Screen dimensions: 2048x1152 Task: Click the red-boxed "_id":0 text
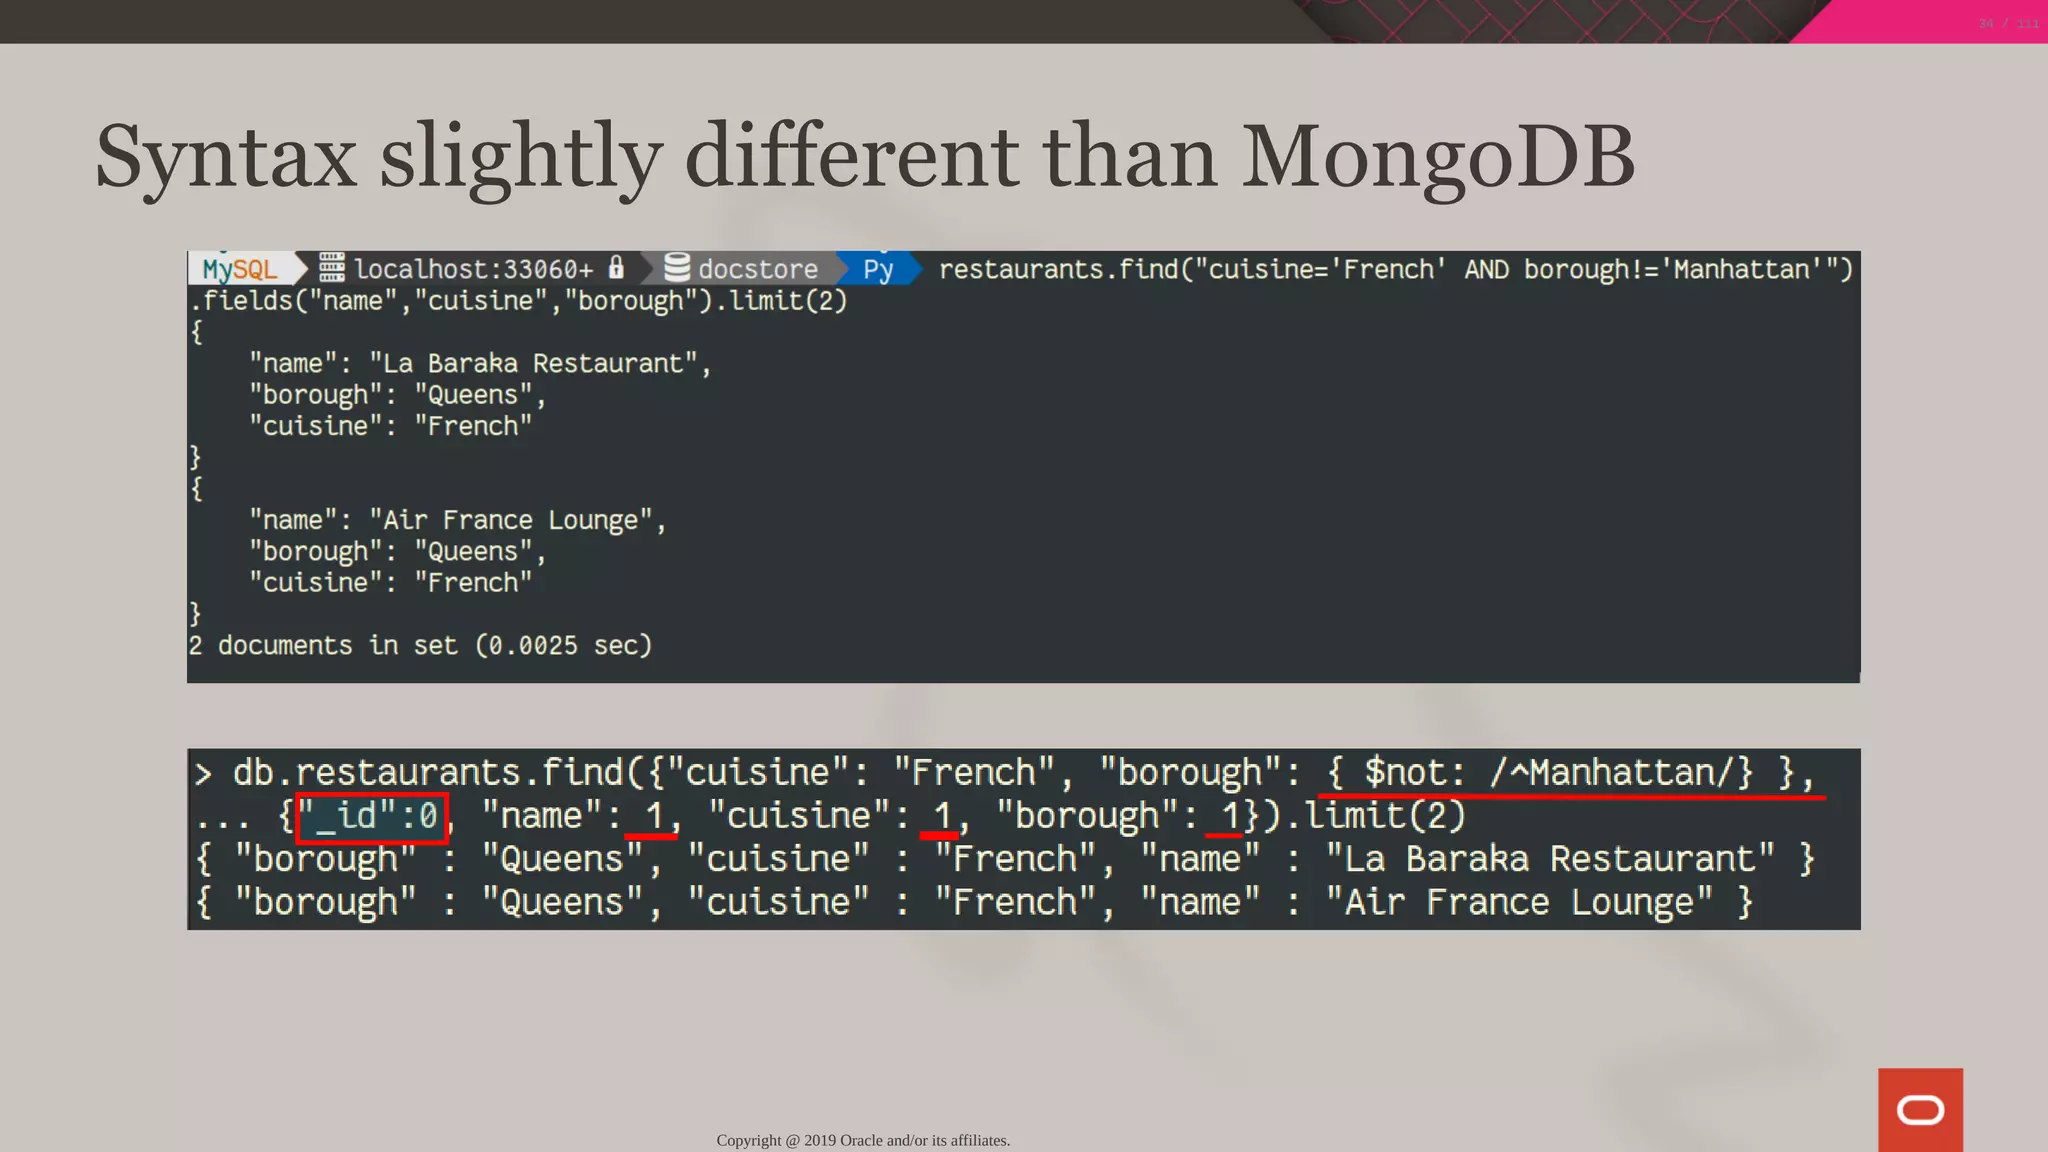click(x=372, y=816)
